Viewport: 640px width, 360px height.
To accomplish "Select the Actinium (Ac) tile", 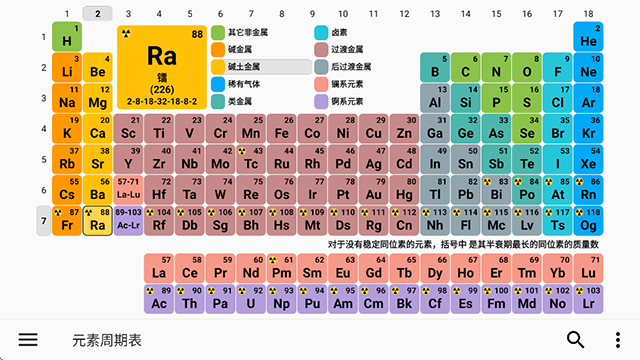I will coord(159,299).
